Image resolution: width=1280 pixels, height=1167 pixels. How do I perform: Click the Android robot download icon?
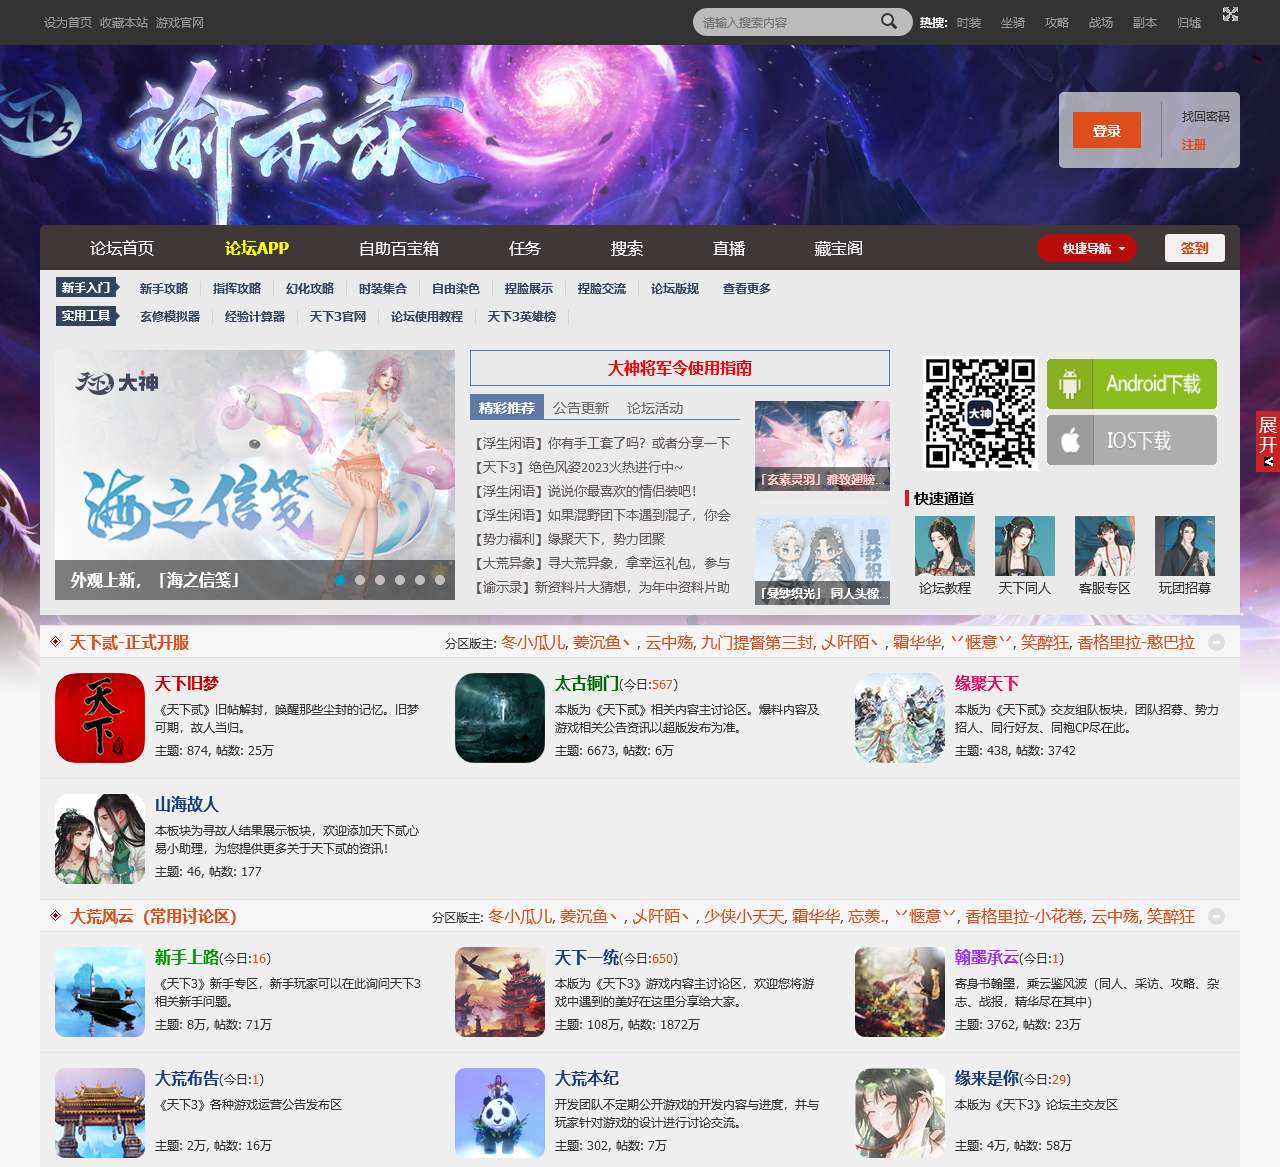click(x=1070, y=384)
